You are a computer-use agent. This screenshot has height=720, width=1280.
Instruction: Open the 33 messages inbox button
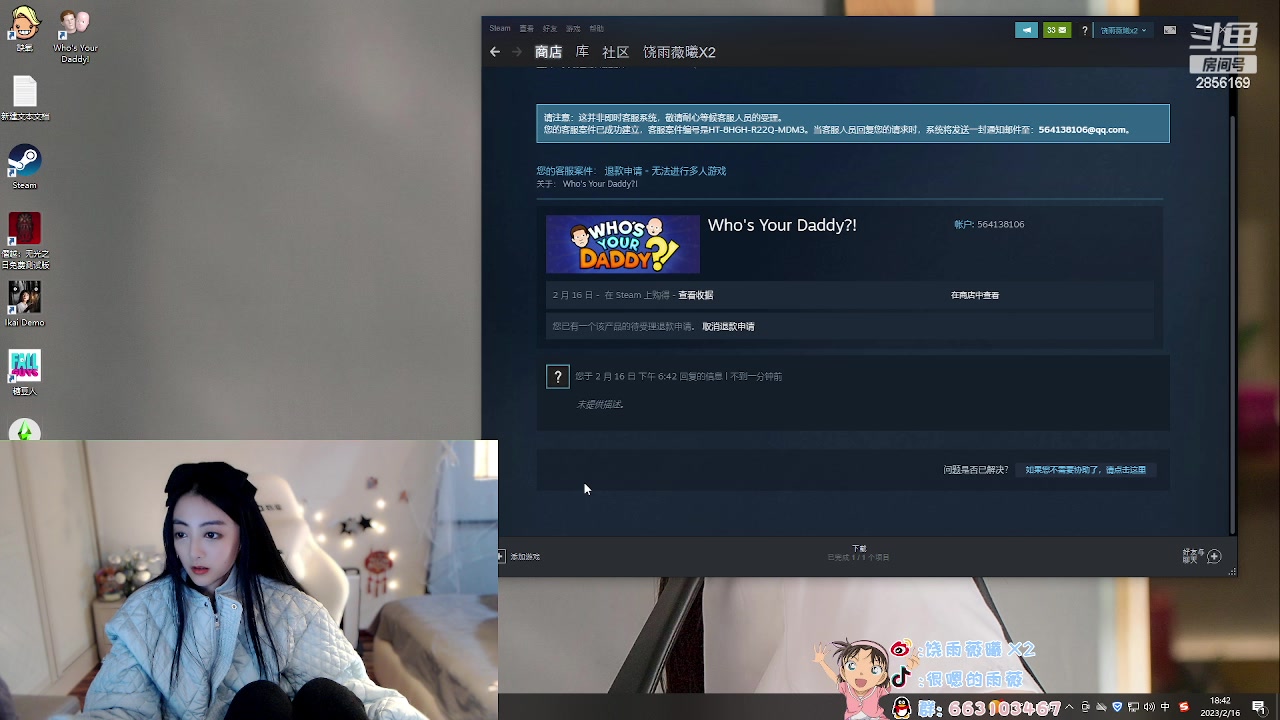point(1057,30)
